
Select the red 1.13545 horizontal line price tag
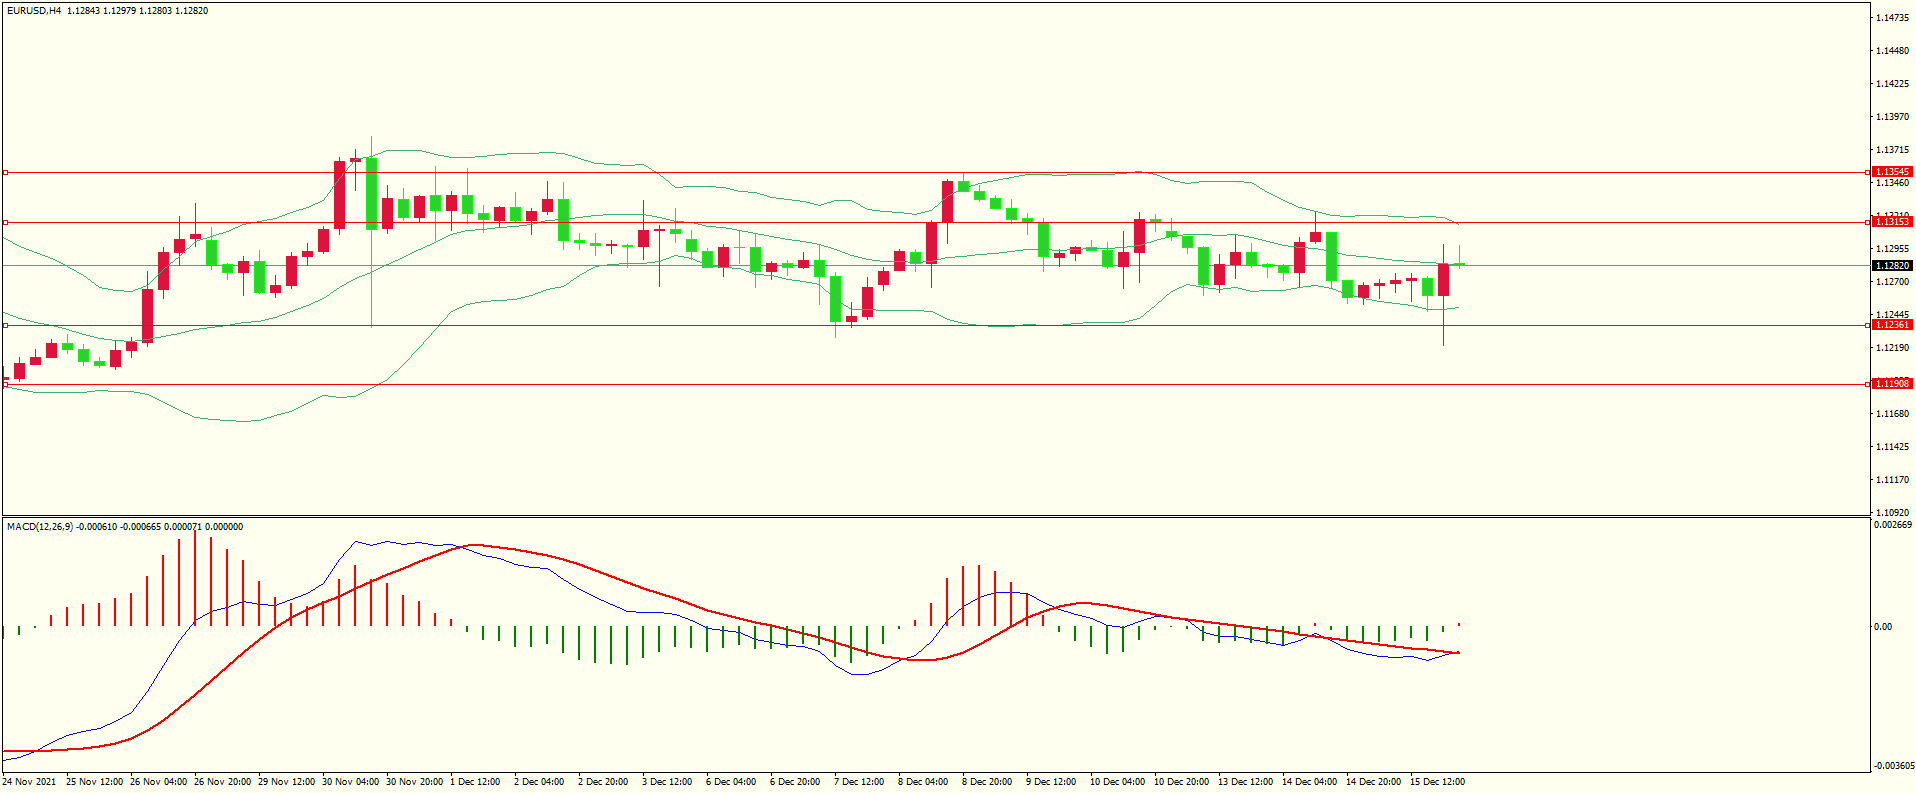1892,172
